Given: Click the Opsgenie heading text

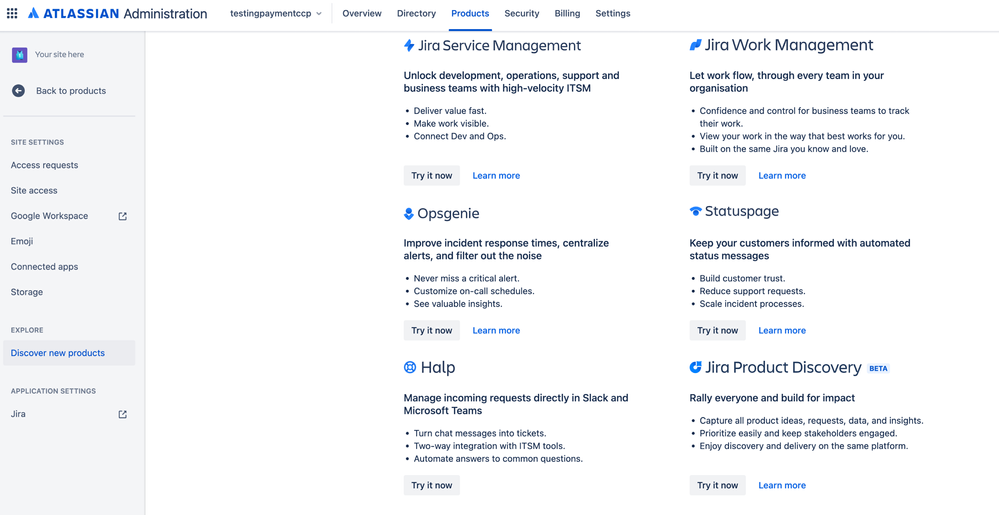Looking at the screenshot, I should (x=449, y=214).
